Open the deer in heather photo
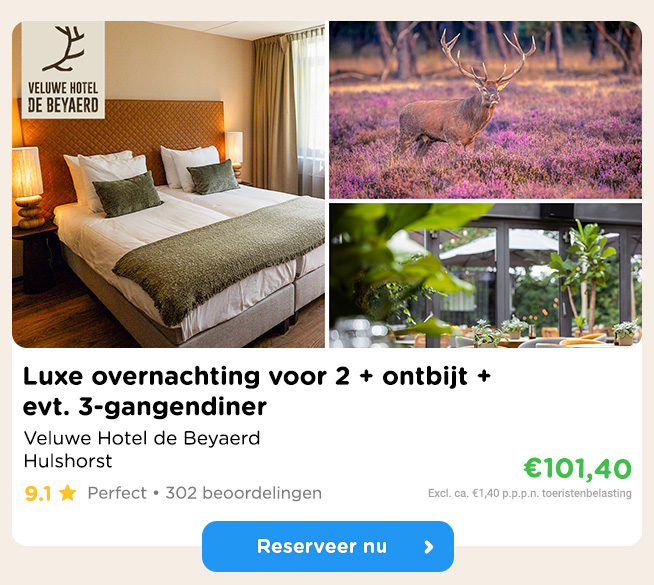The width and height of the screenshot is (654, 585). [x=485, y=110]
